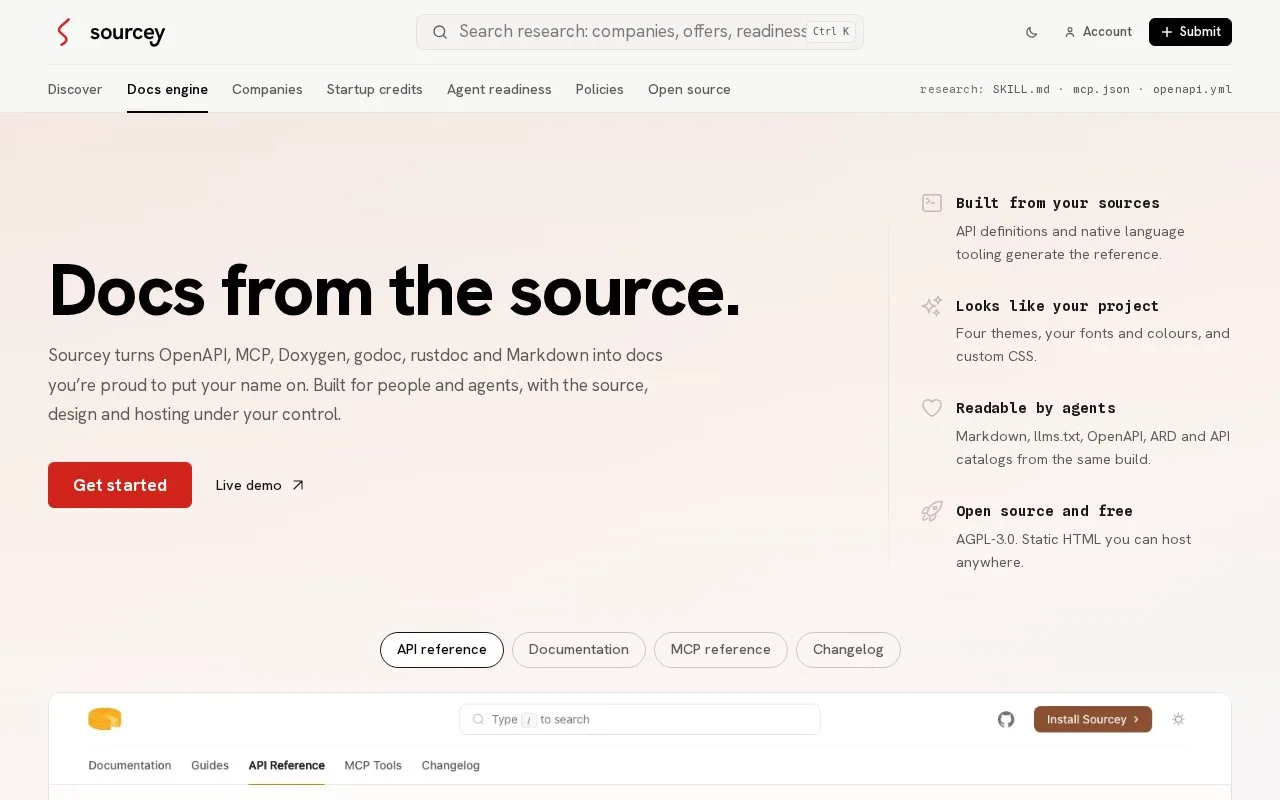Select the Documentation pill tab

[x=579, y=650]
